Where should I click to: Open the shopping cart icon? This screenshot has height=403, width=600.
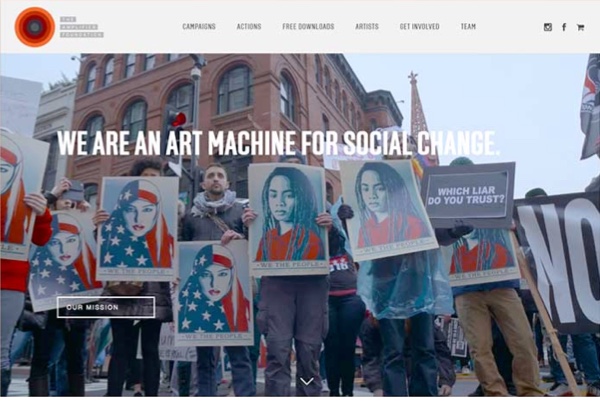pyautogui.click(x=580, y=27)
